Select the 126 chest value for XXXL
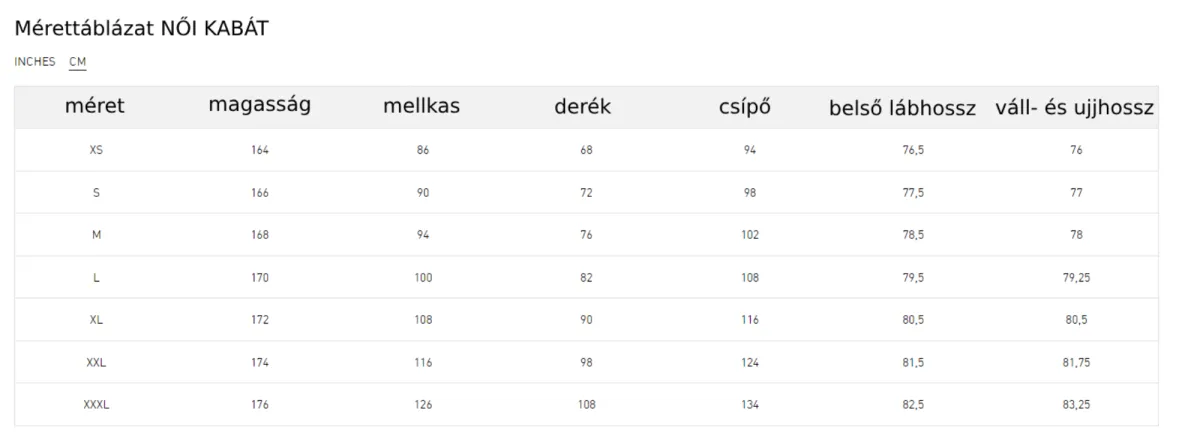1200x443 pixels. click(423, 405)
